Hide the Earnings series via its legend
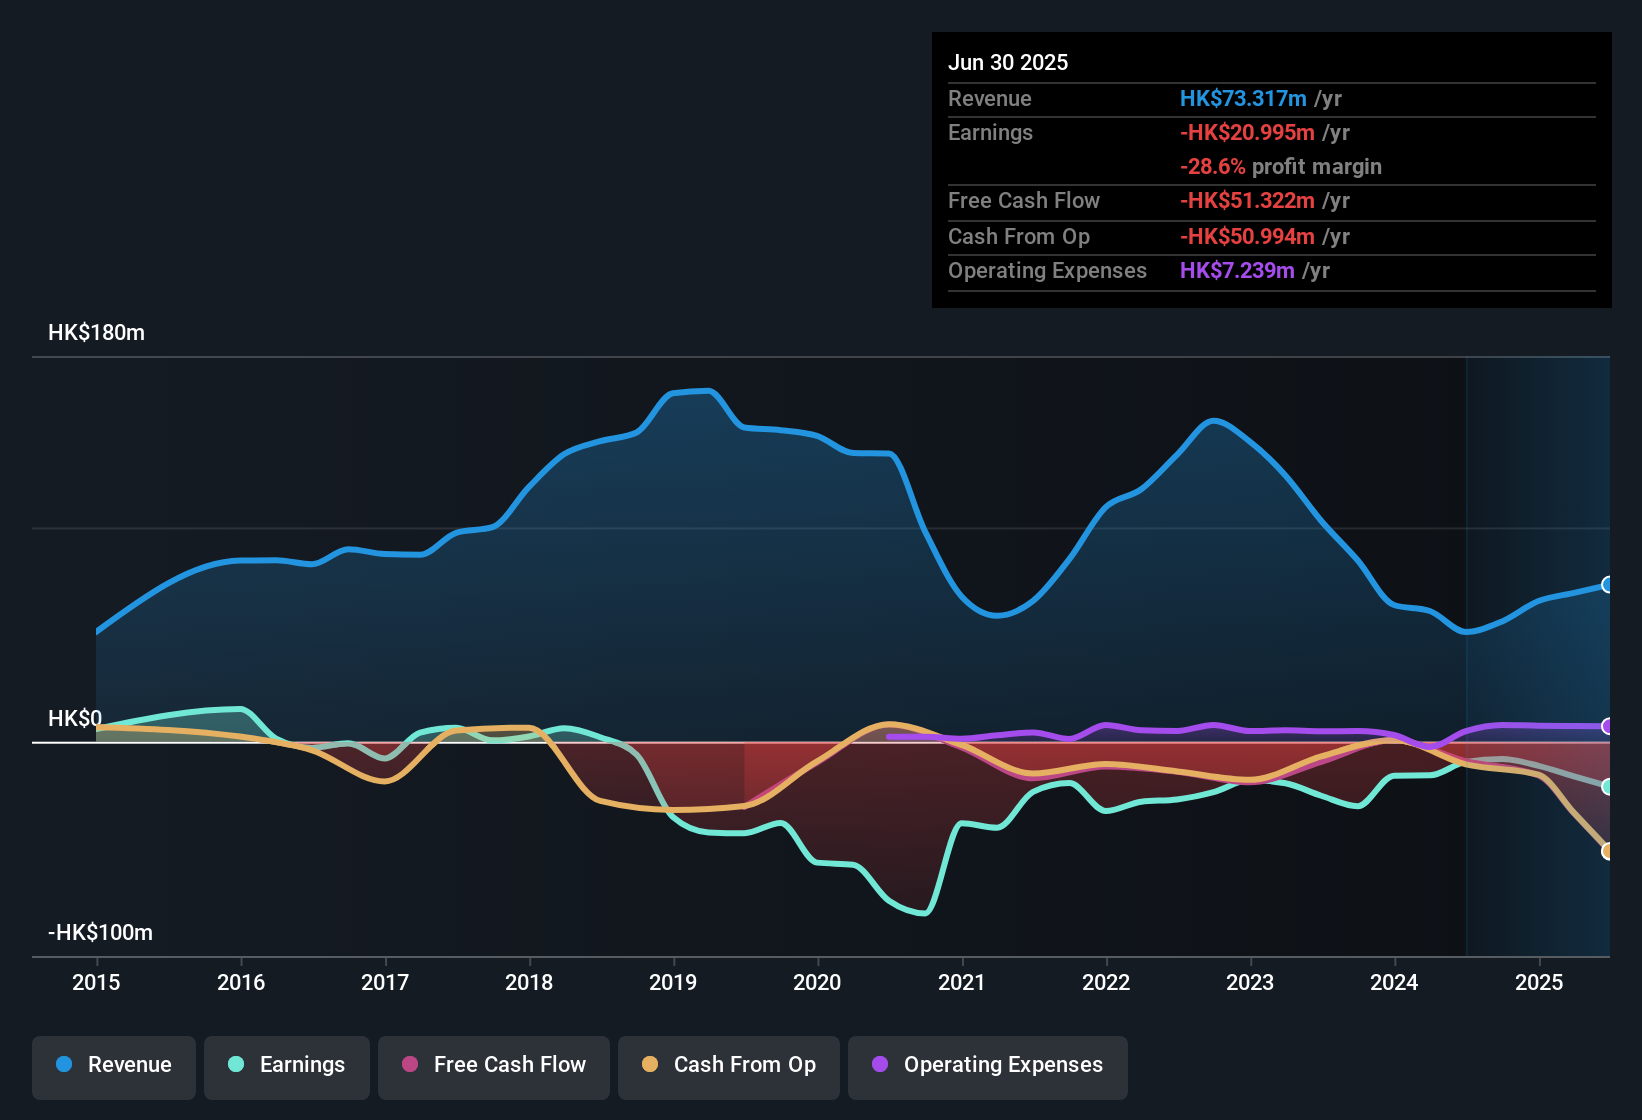1642x1120 pixels. click(x=286, y=1066)
